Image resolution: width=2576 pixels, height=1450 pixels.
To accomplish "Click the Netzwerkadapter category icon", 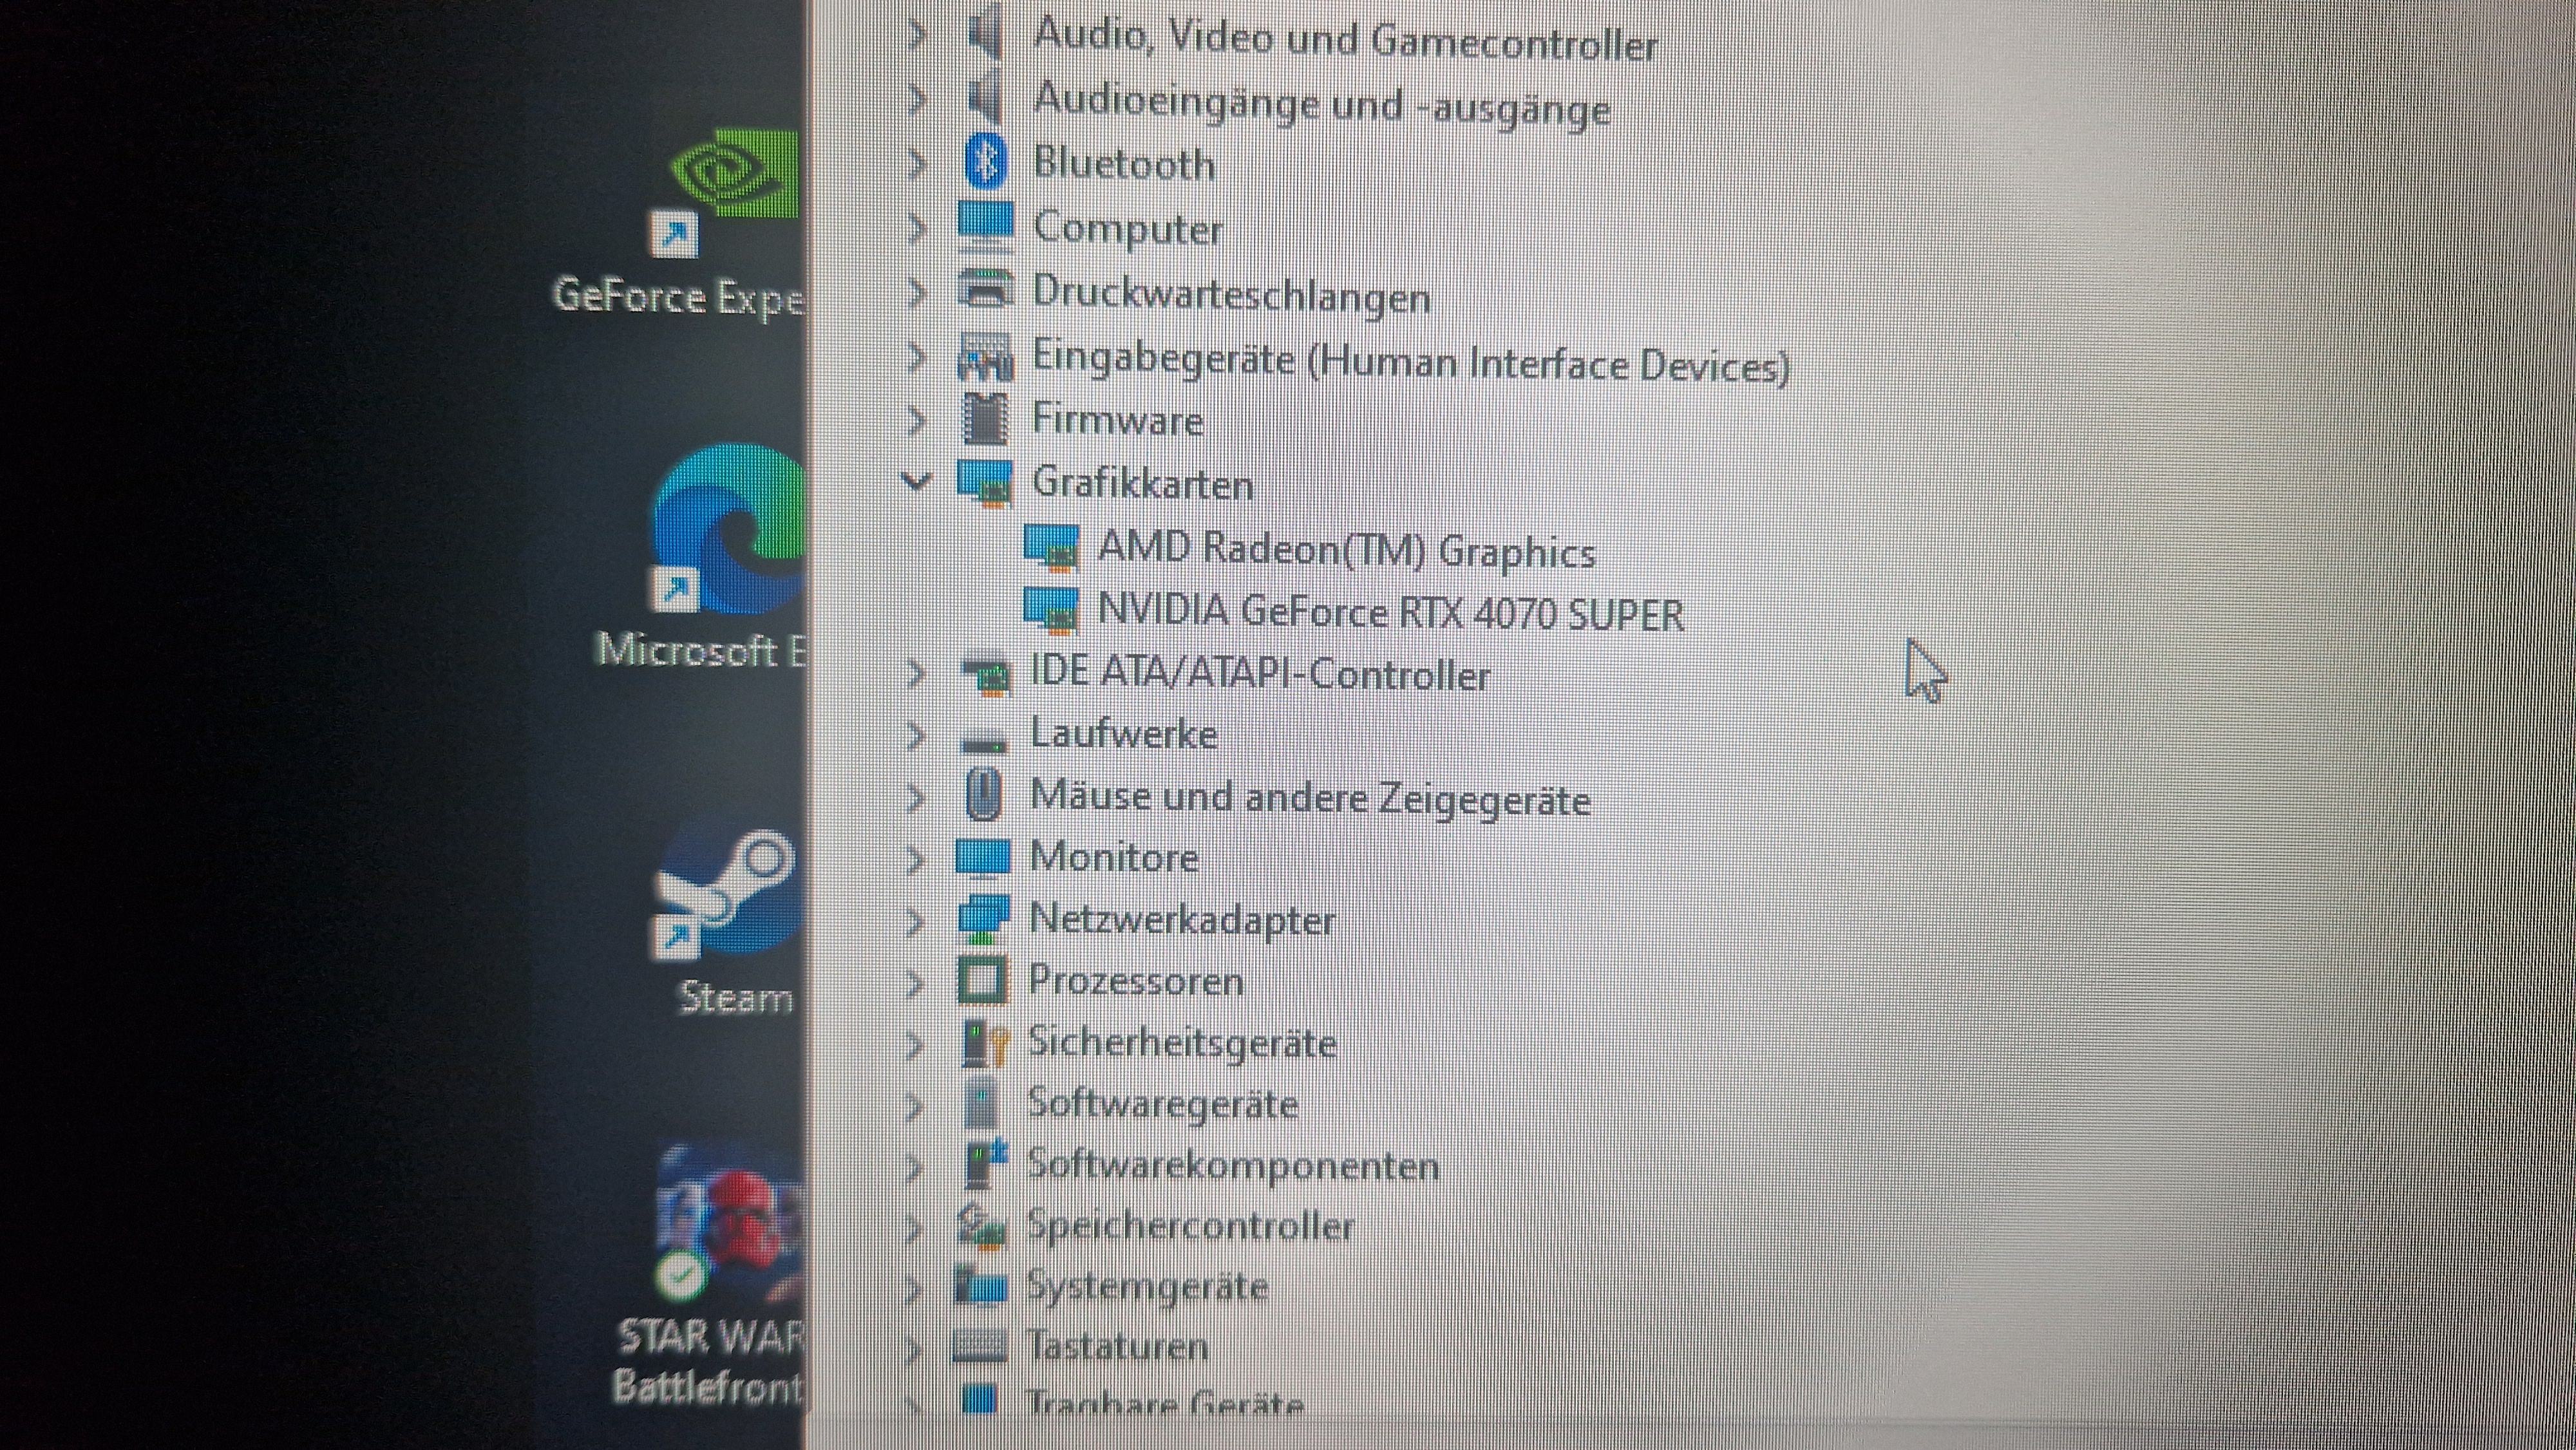I will coord(983,918).
